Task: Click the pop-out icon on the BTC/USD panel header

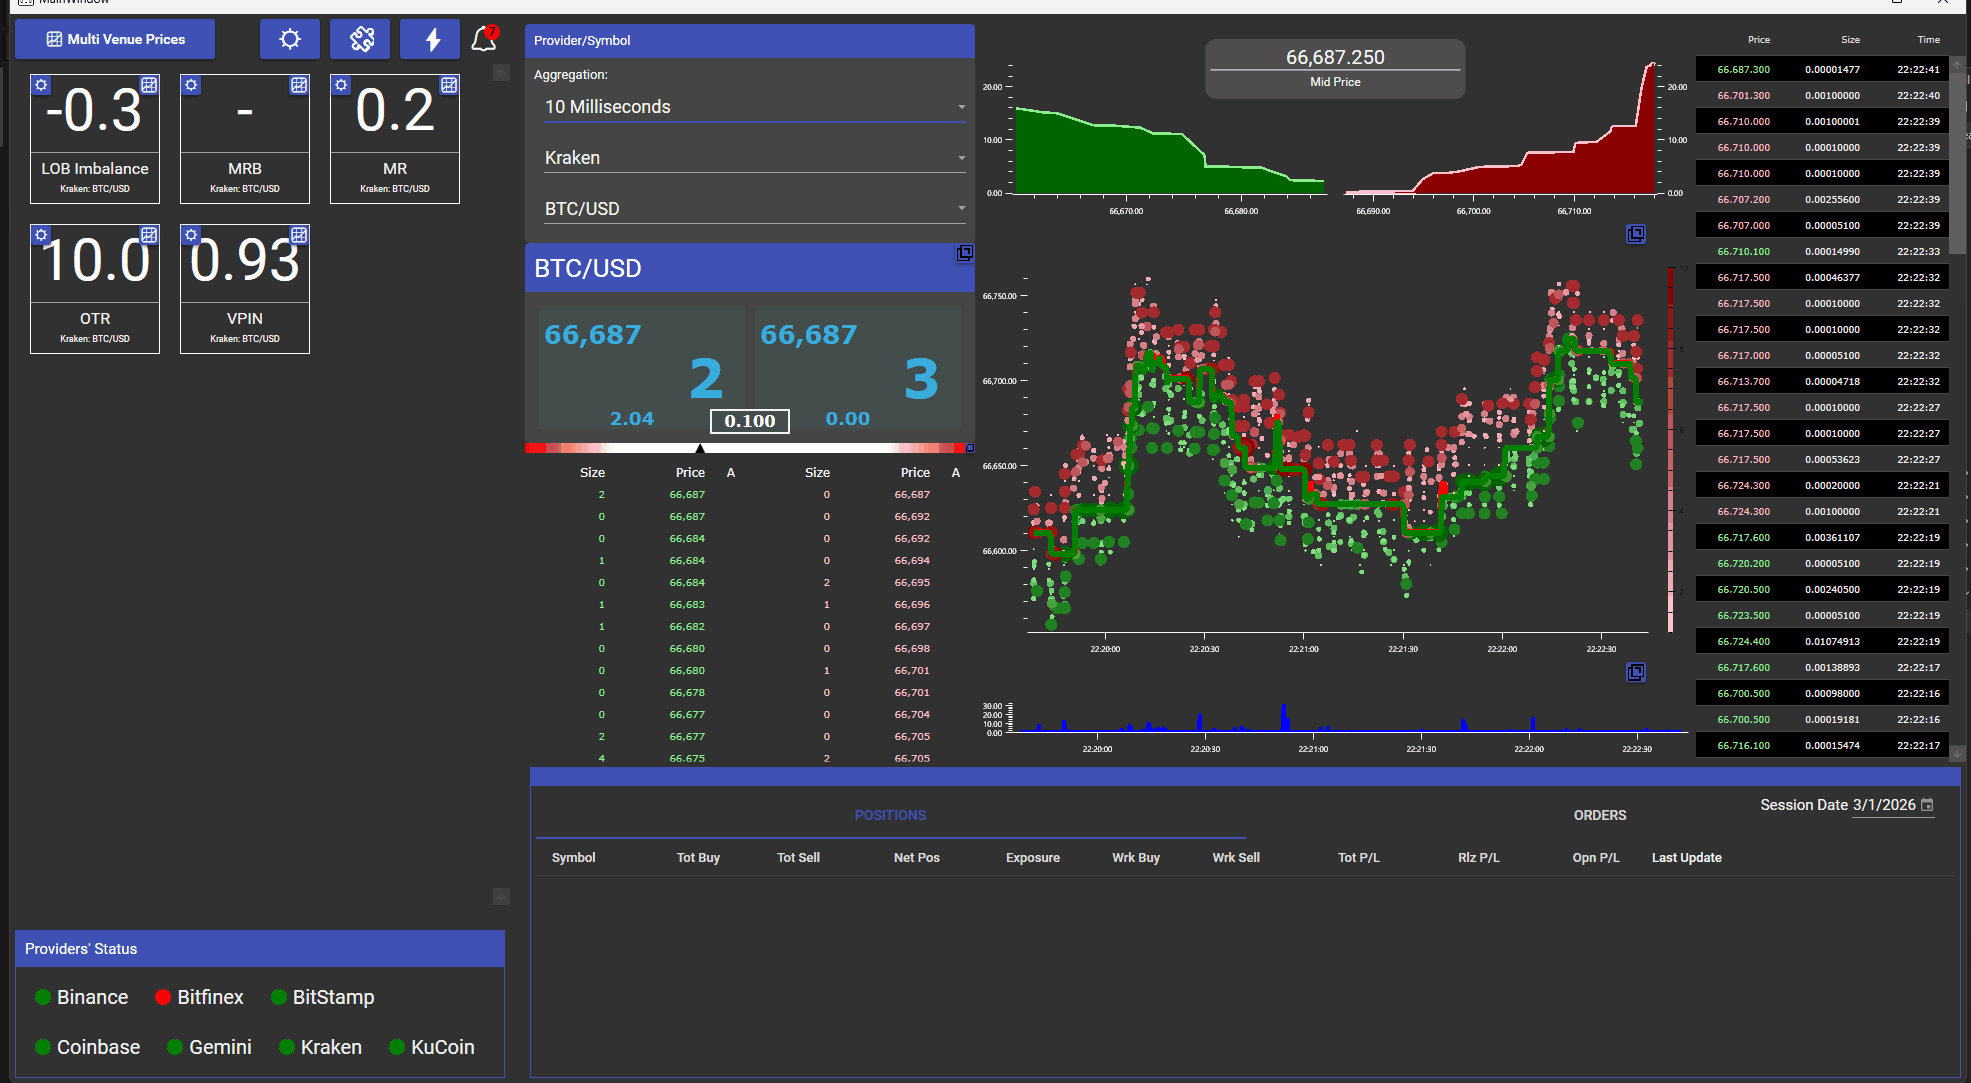Action: click(x=963, y=255)
